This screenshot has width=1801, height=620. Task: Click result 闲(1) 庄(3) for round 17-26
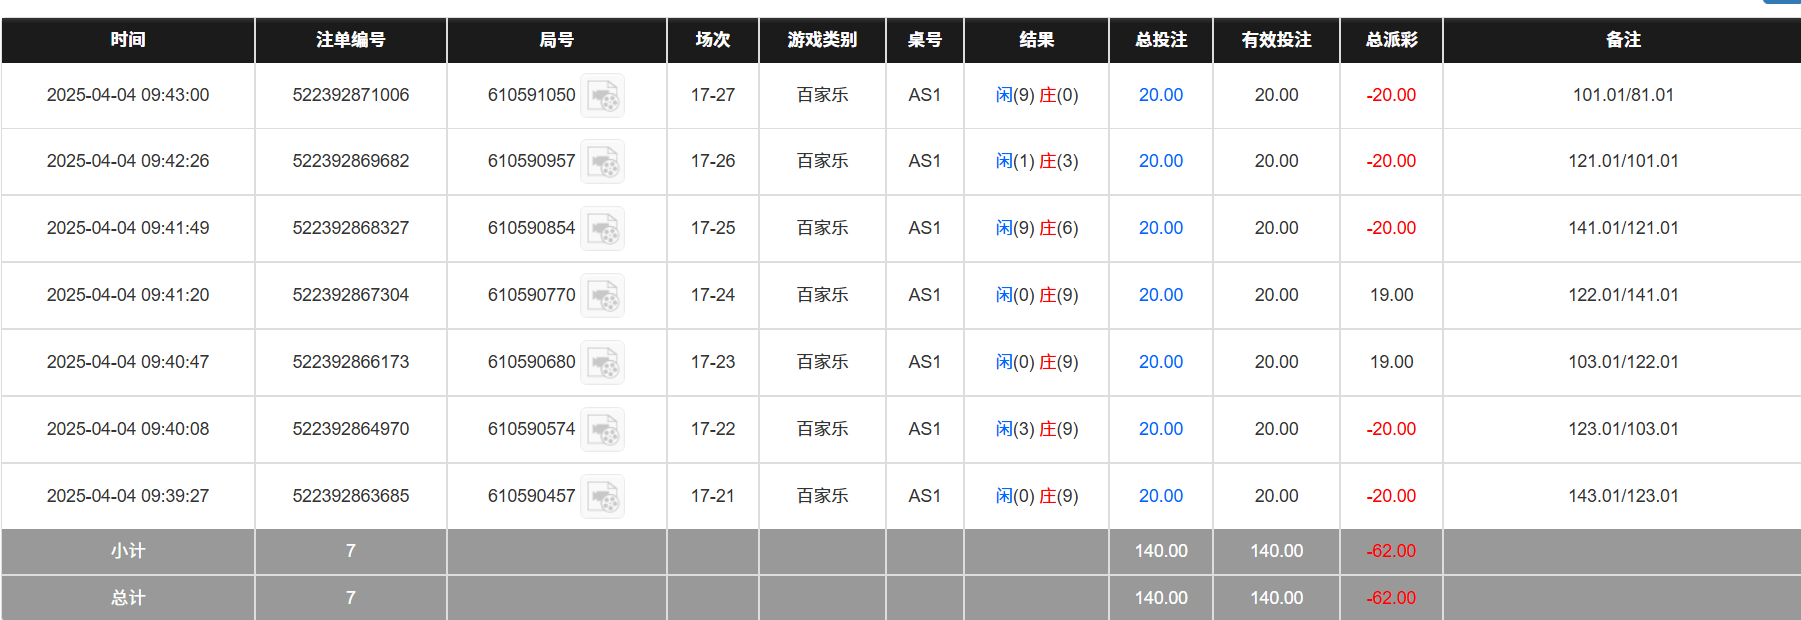click(1036, 161)
